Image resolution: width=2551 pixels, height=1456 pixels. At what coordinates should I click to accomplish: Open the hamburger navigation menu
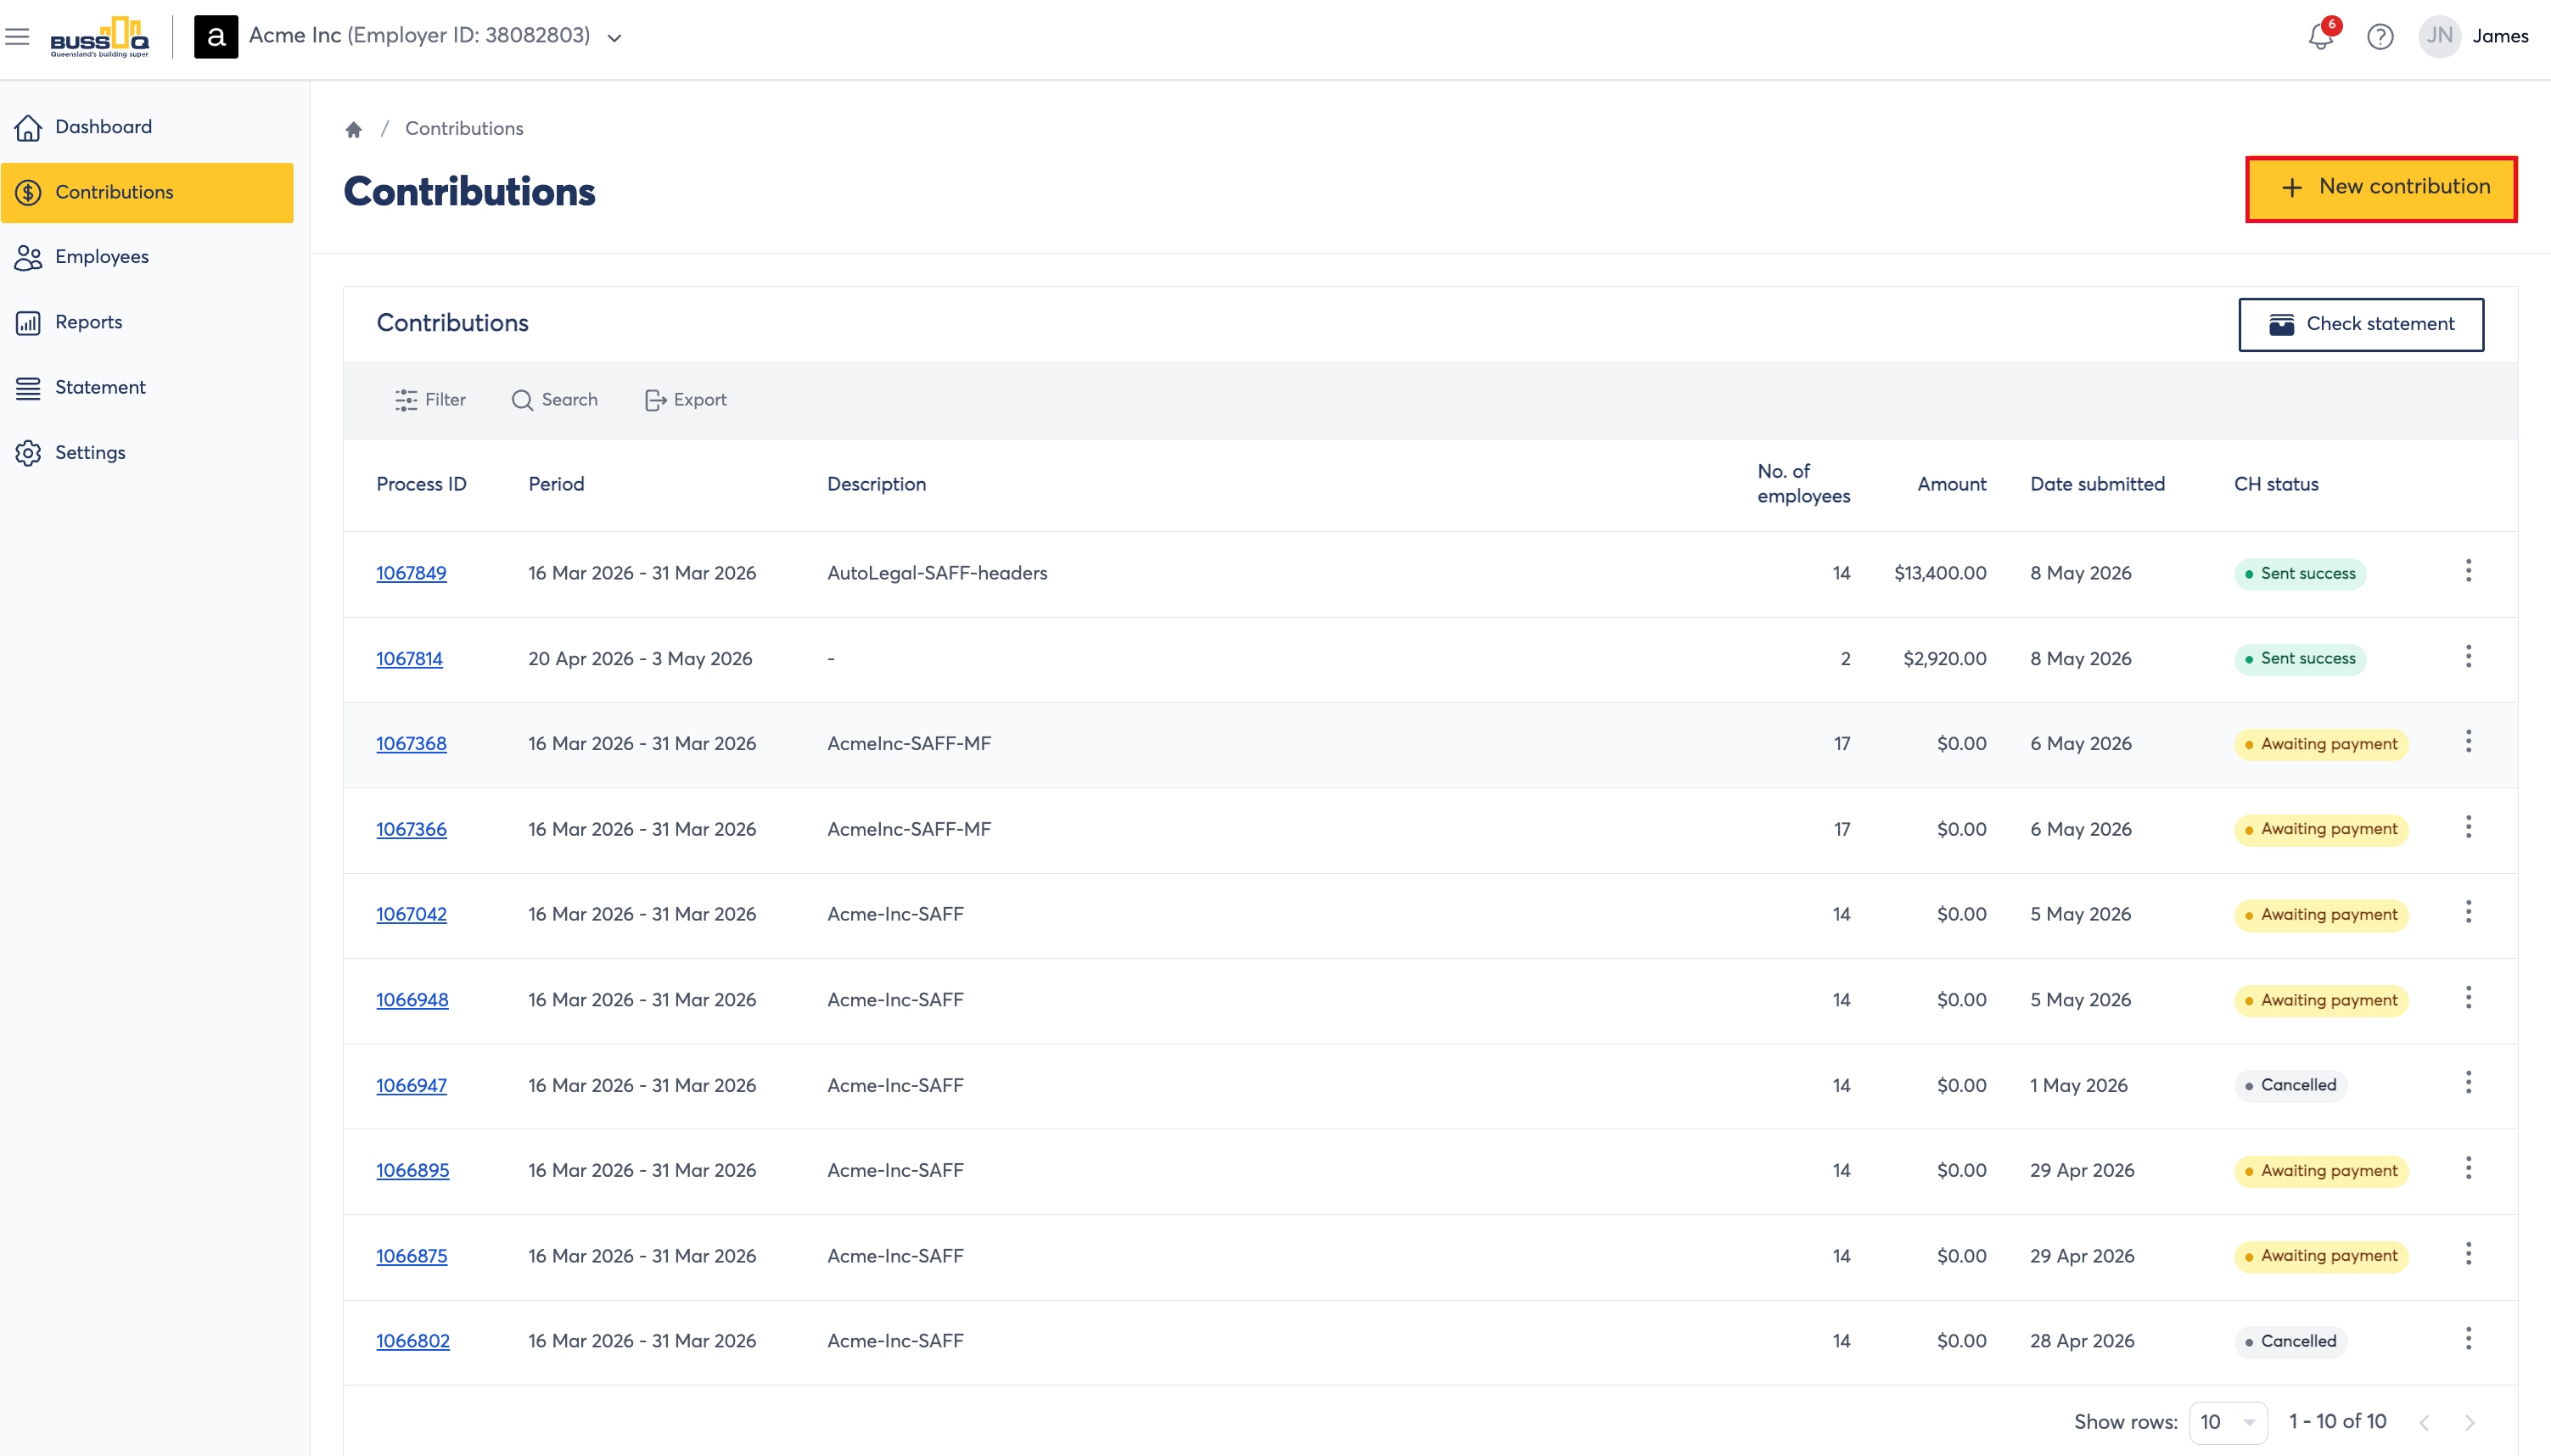point(17,37)
